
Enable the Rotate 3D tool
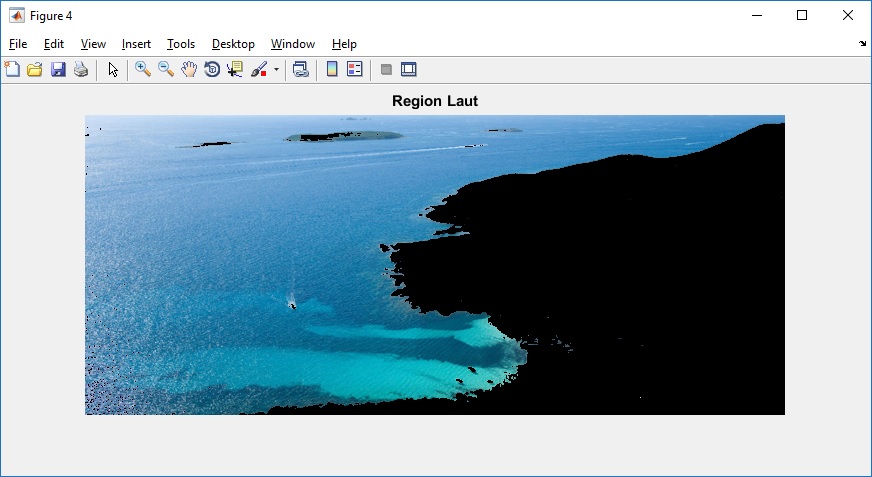pyautogui.click(x=212, y=69)
